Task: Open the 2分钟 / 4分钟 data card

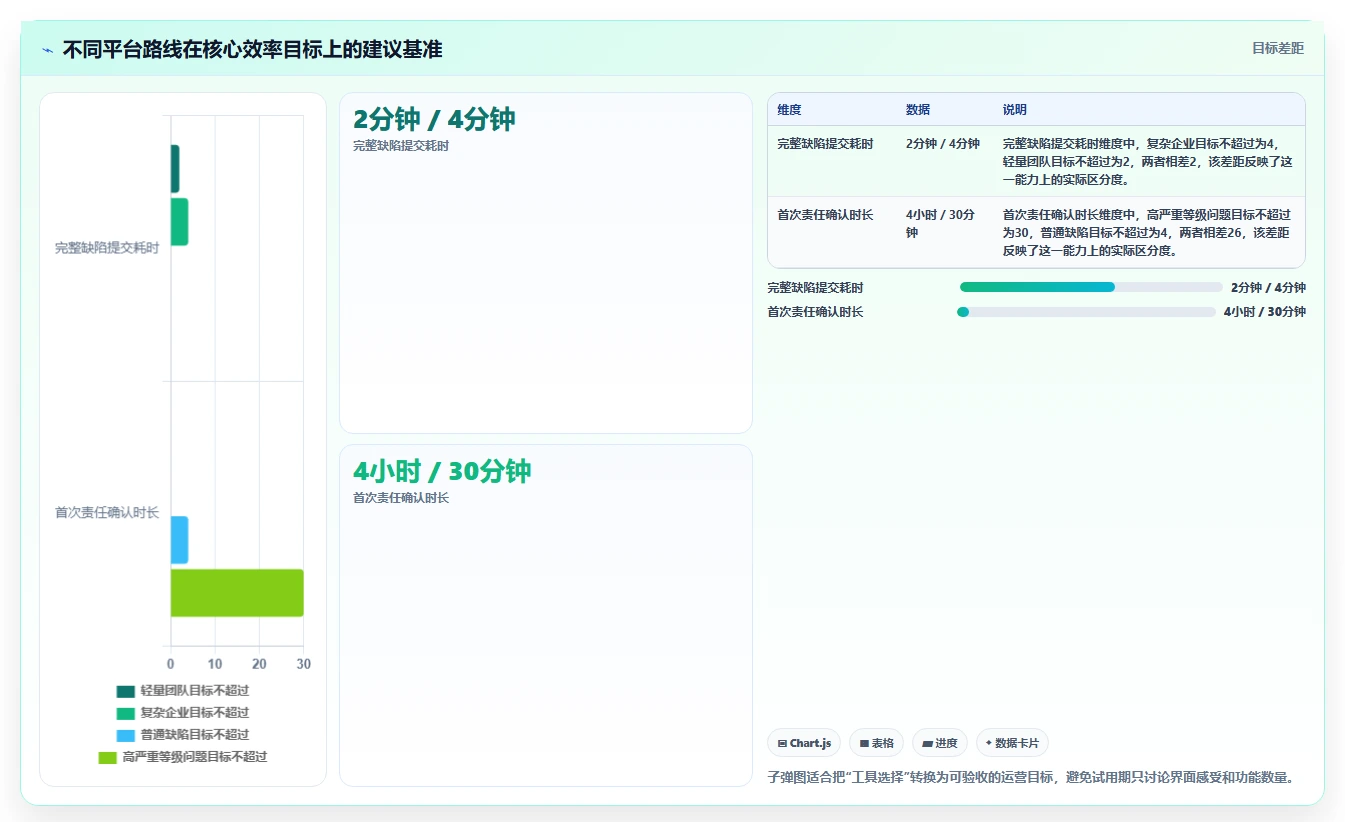Action: [546, 263]
